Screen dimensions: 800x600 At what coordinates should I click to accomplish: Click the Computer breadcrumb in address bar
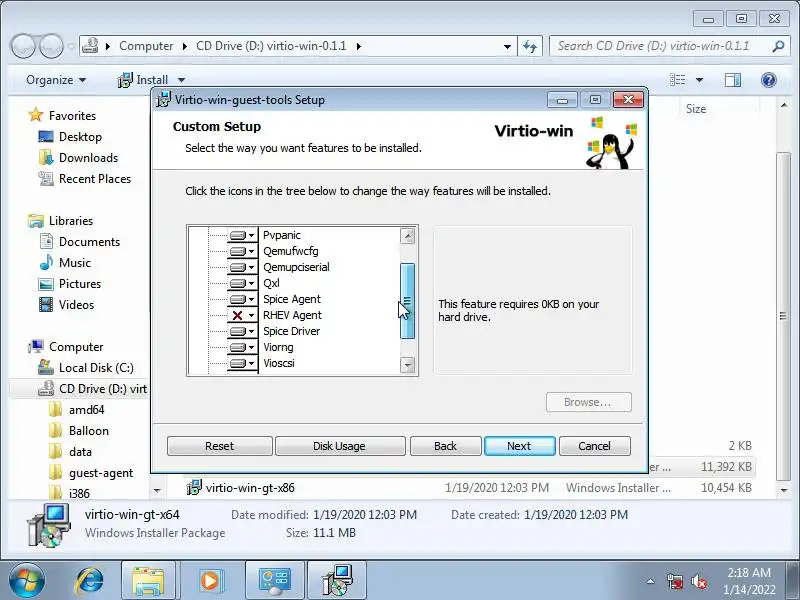[146, 46]
